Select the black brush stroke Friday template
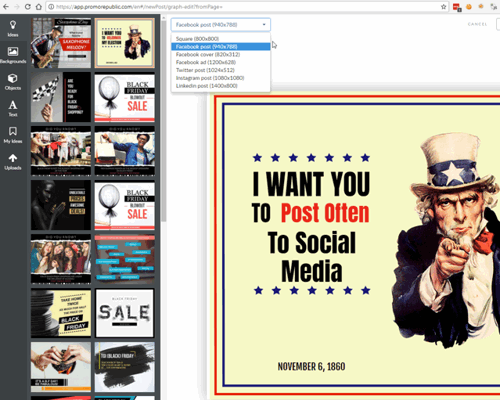 tap(125, 367)
